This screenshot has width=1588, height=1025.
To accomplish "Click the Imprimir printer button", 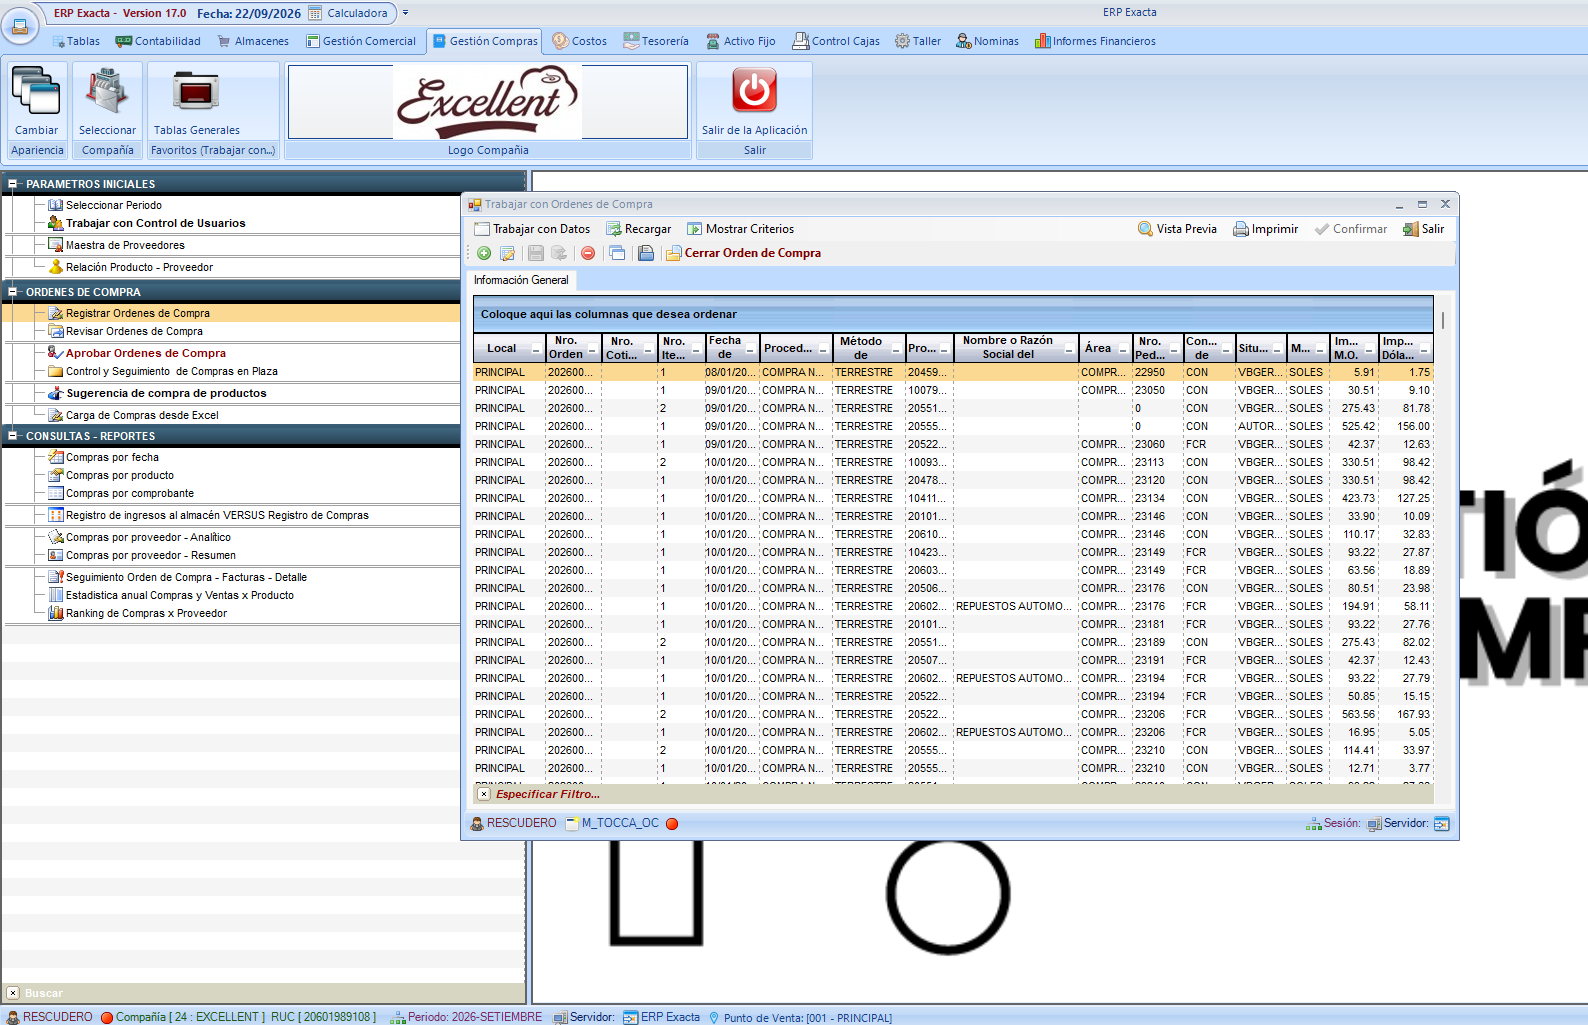I will point(1265,229).
